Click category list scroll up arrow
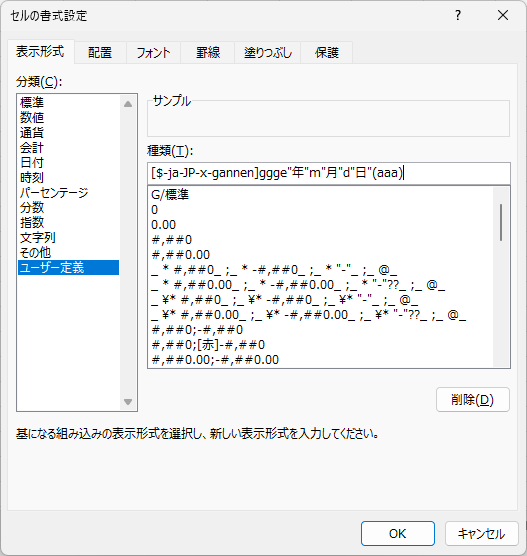527x556 pixels. coord(128,104)
